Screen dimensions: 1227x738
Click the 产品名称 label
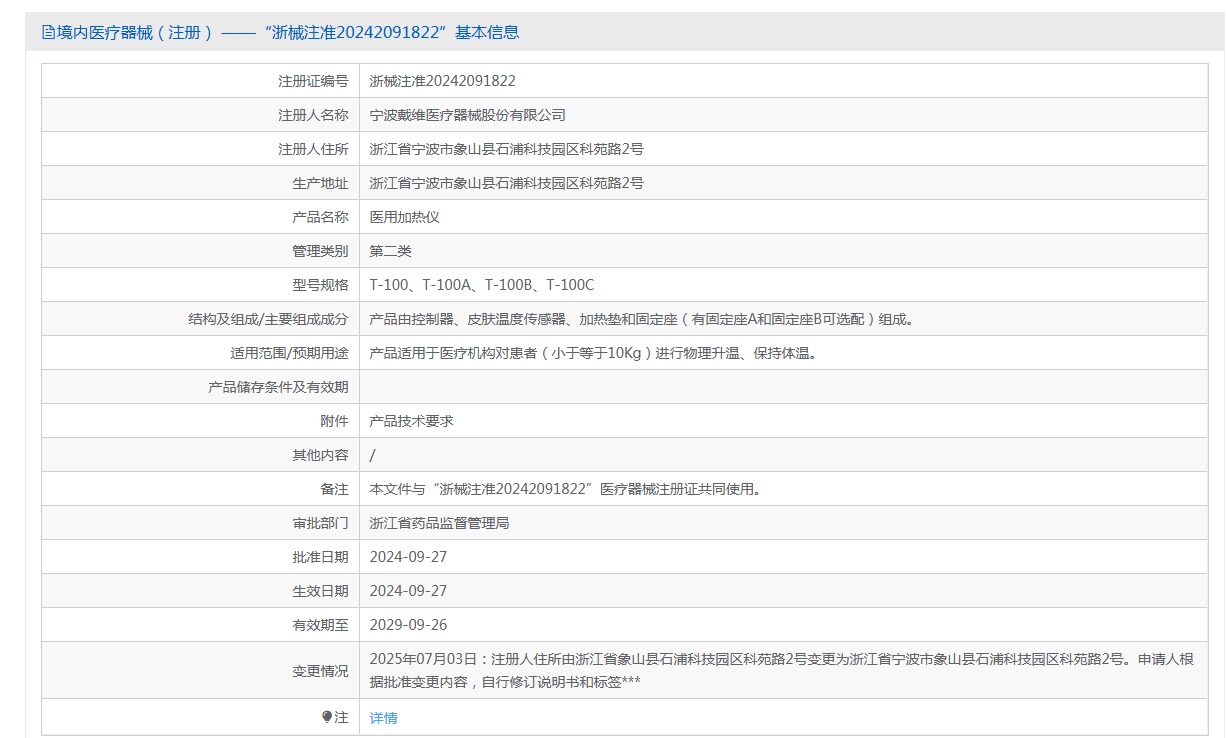click(320, 217)
